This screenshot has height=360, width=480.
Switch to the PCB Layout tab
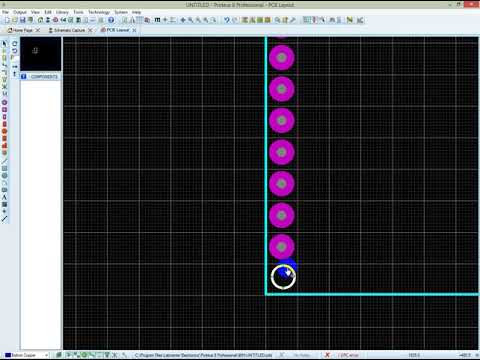pyautogui.click(x=115, y=30)
